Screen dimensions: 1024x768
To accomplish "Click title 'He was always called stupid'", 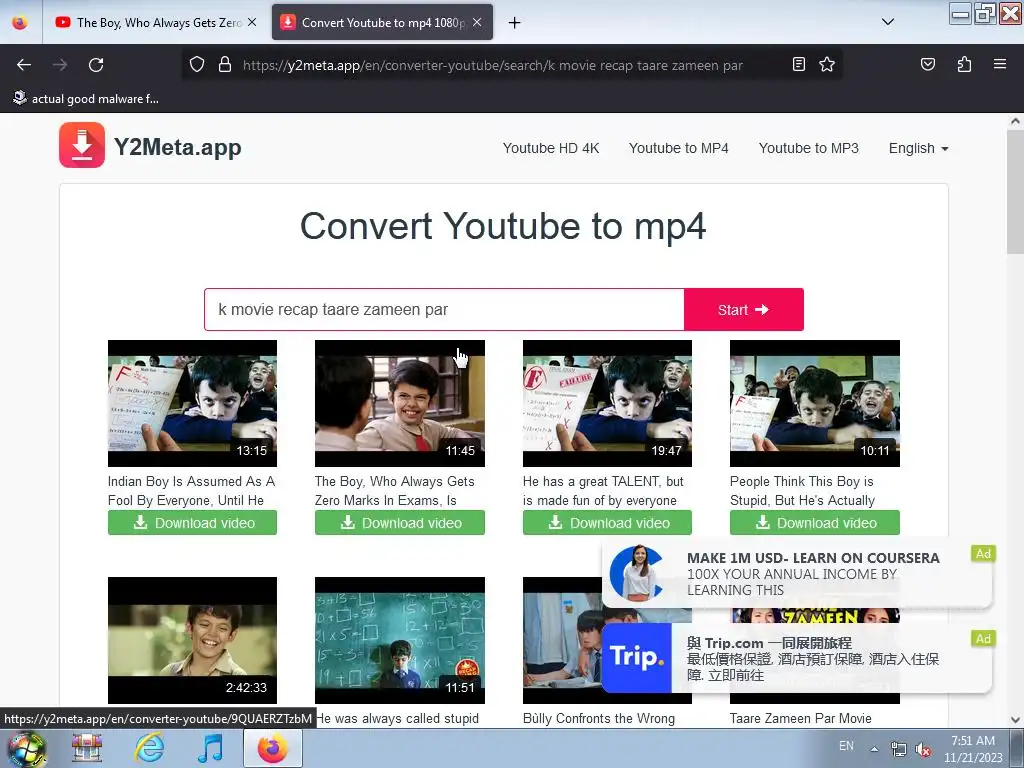I will pos(397,718).
